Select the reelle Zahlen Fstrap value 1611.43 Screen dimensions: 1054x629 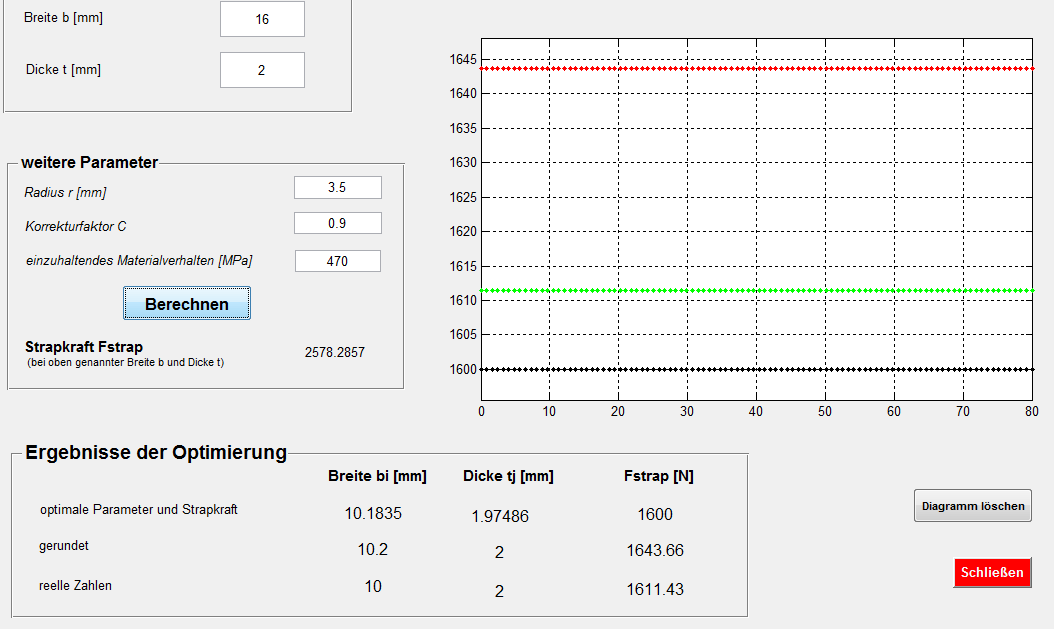click(655, 590)
